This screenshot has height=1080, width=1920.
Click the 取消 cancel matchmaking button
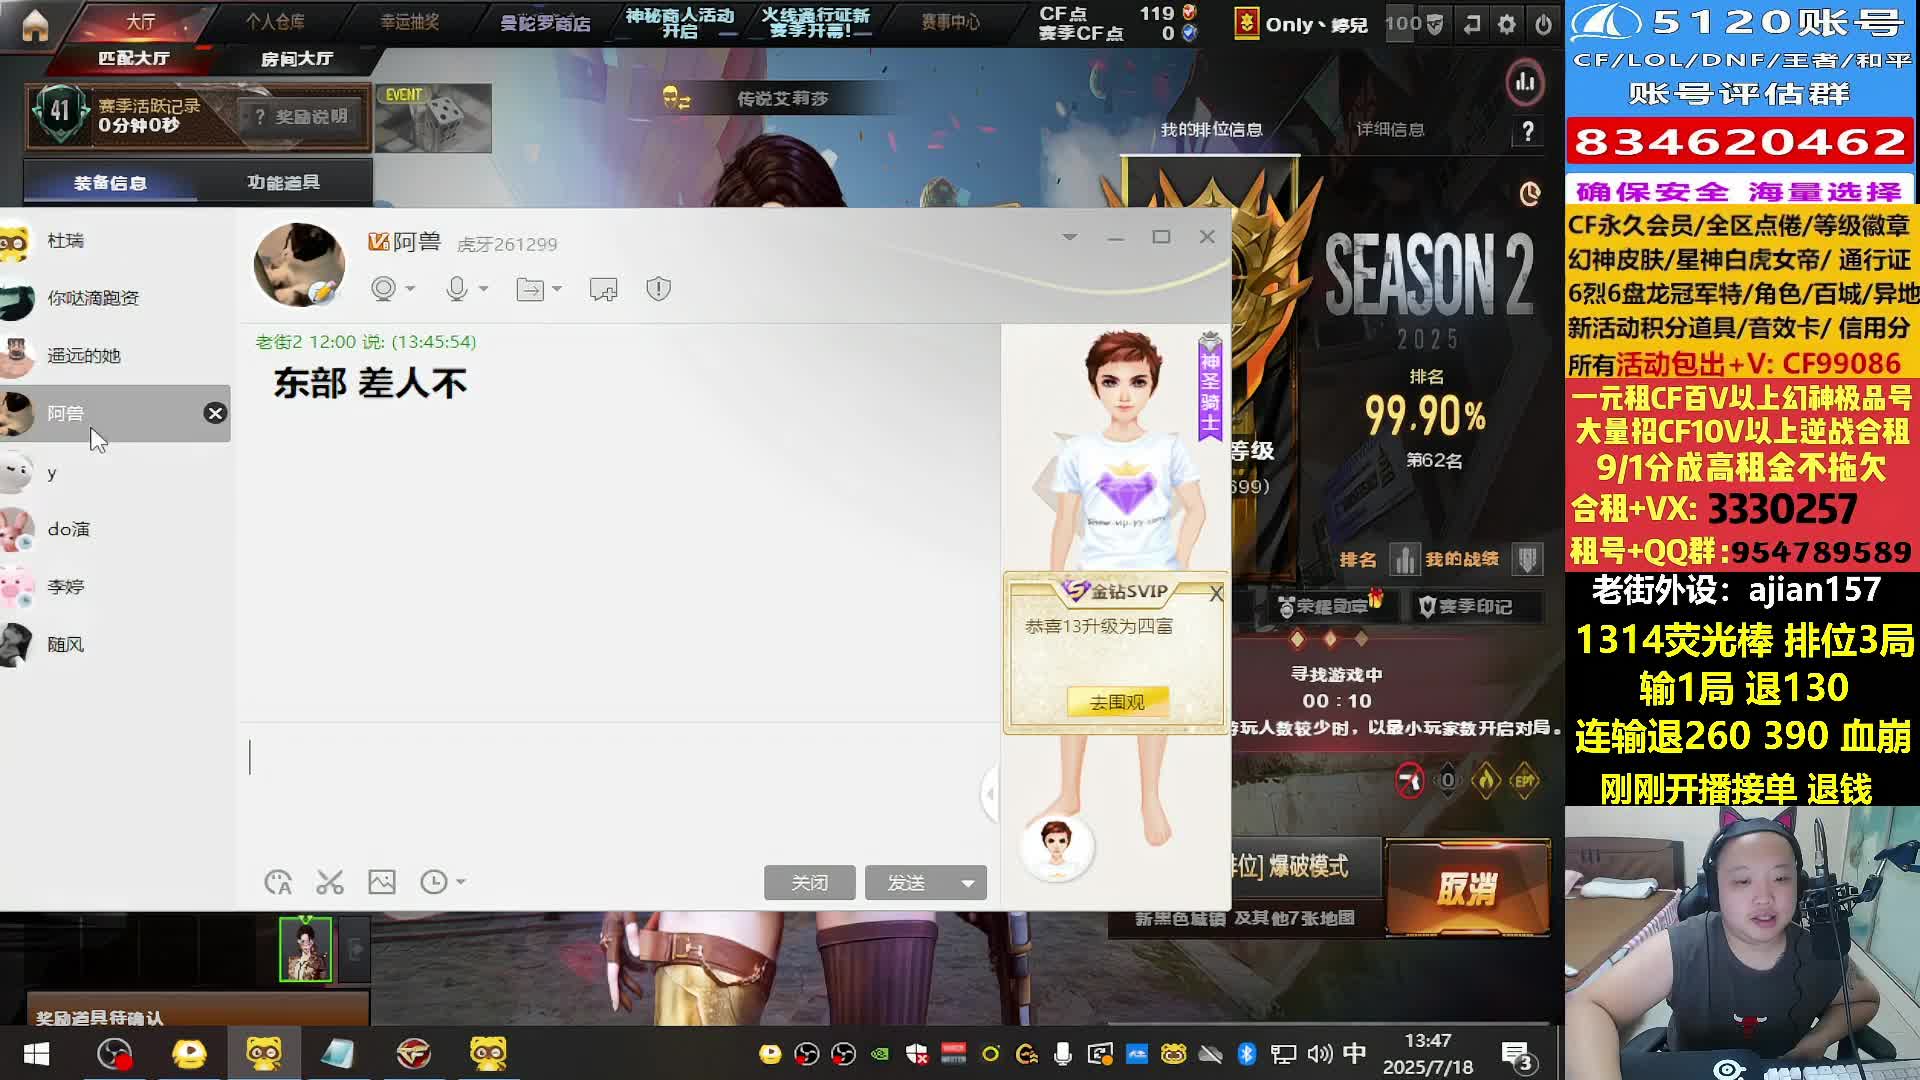(x=1467, y=888)
